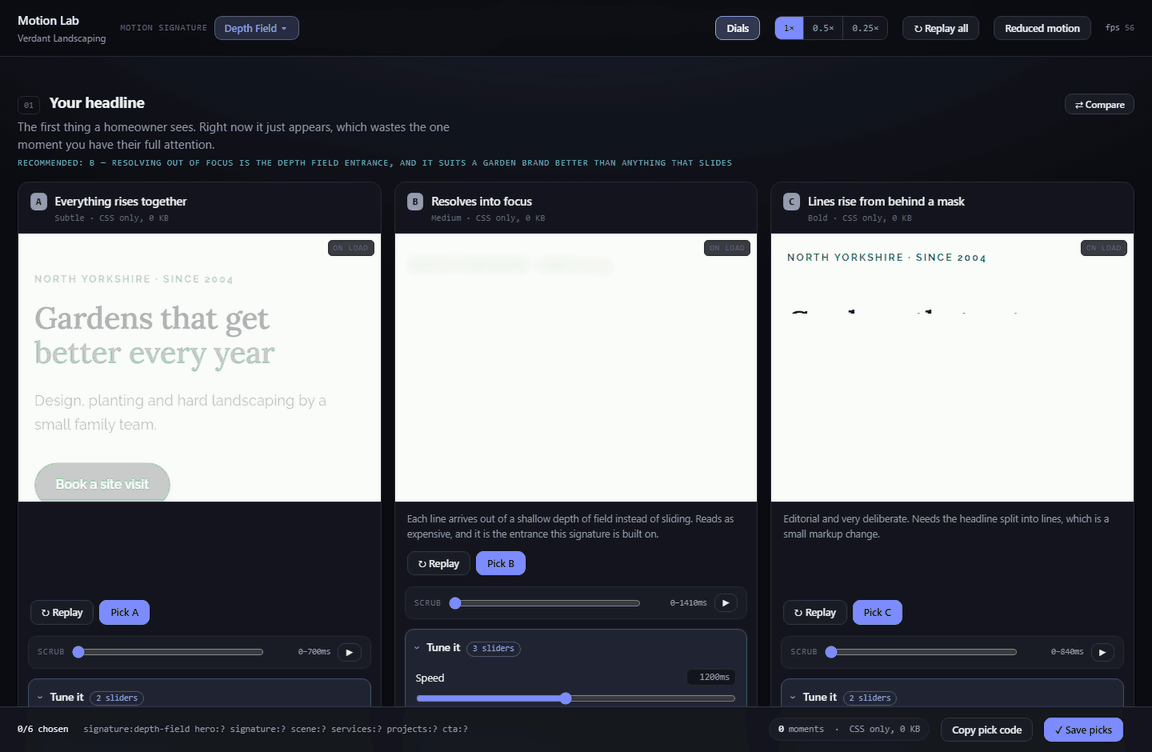Select 0.25× playback speed
The width and height of the screenshot is (1152, 752).
pos(865,28)
